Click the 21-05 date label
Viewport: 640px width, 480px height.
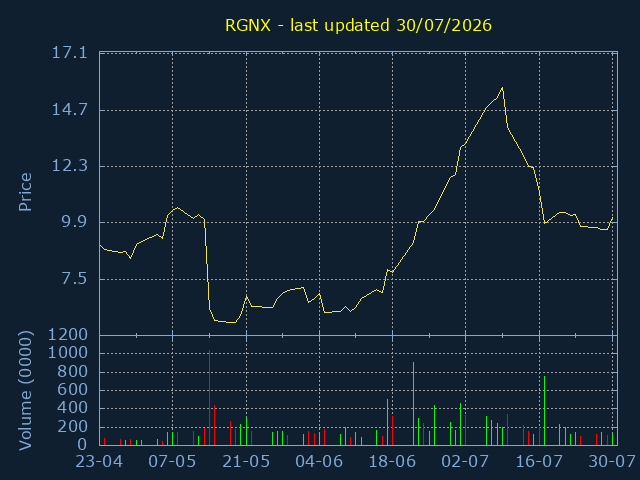coord(246,462)
